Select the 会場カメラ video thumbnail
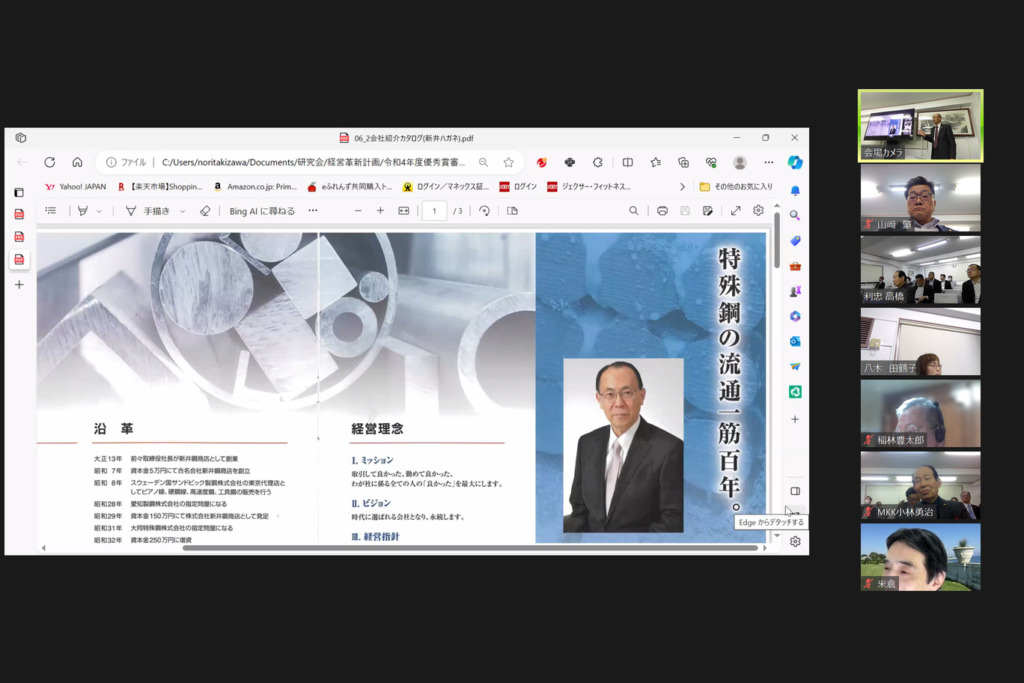This screenshot has width=1024, height=683. pyautogui.click(x=920, y=125)
